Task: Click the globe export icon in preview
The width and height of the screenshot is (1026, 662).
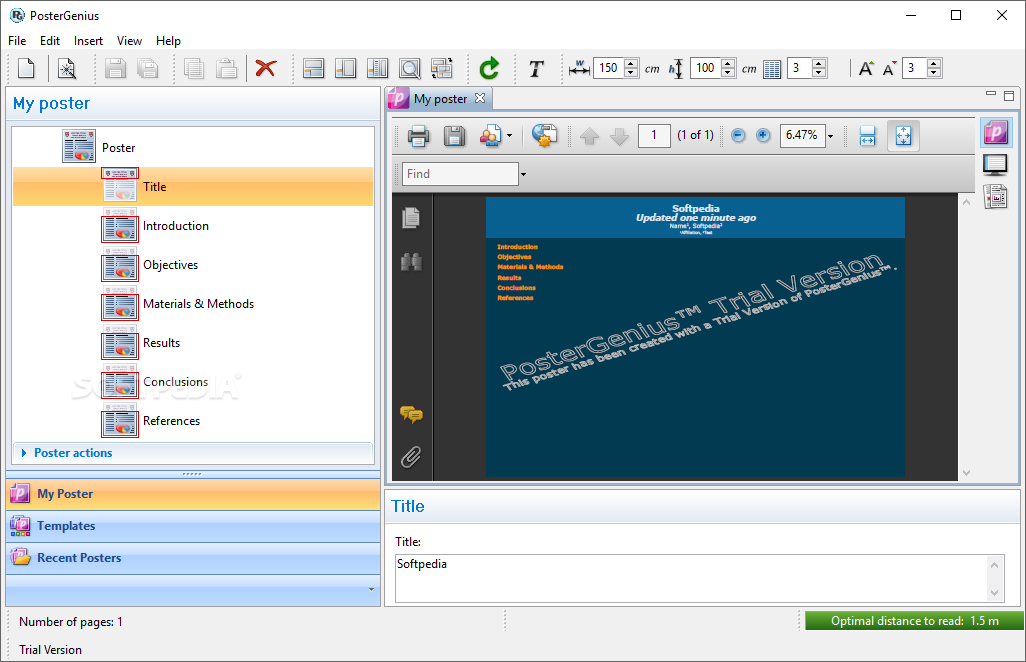Action: tap(544, 135)
